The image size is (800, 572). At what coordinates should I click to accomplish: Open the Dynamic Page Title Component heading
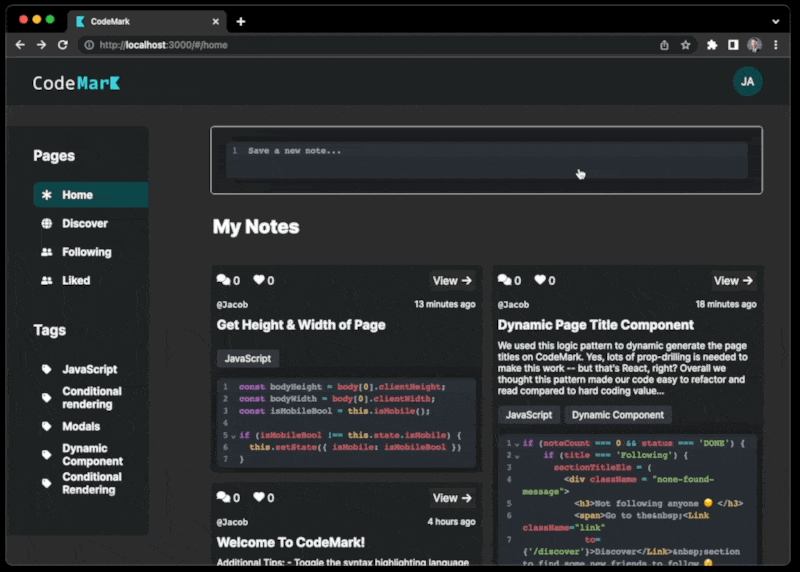(x=595, y=325)
